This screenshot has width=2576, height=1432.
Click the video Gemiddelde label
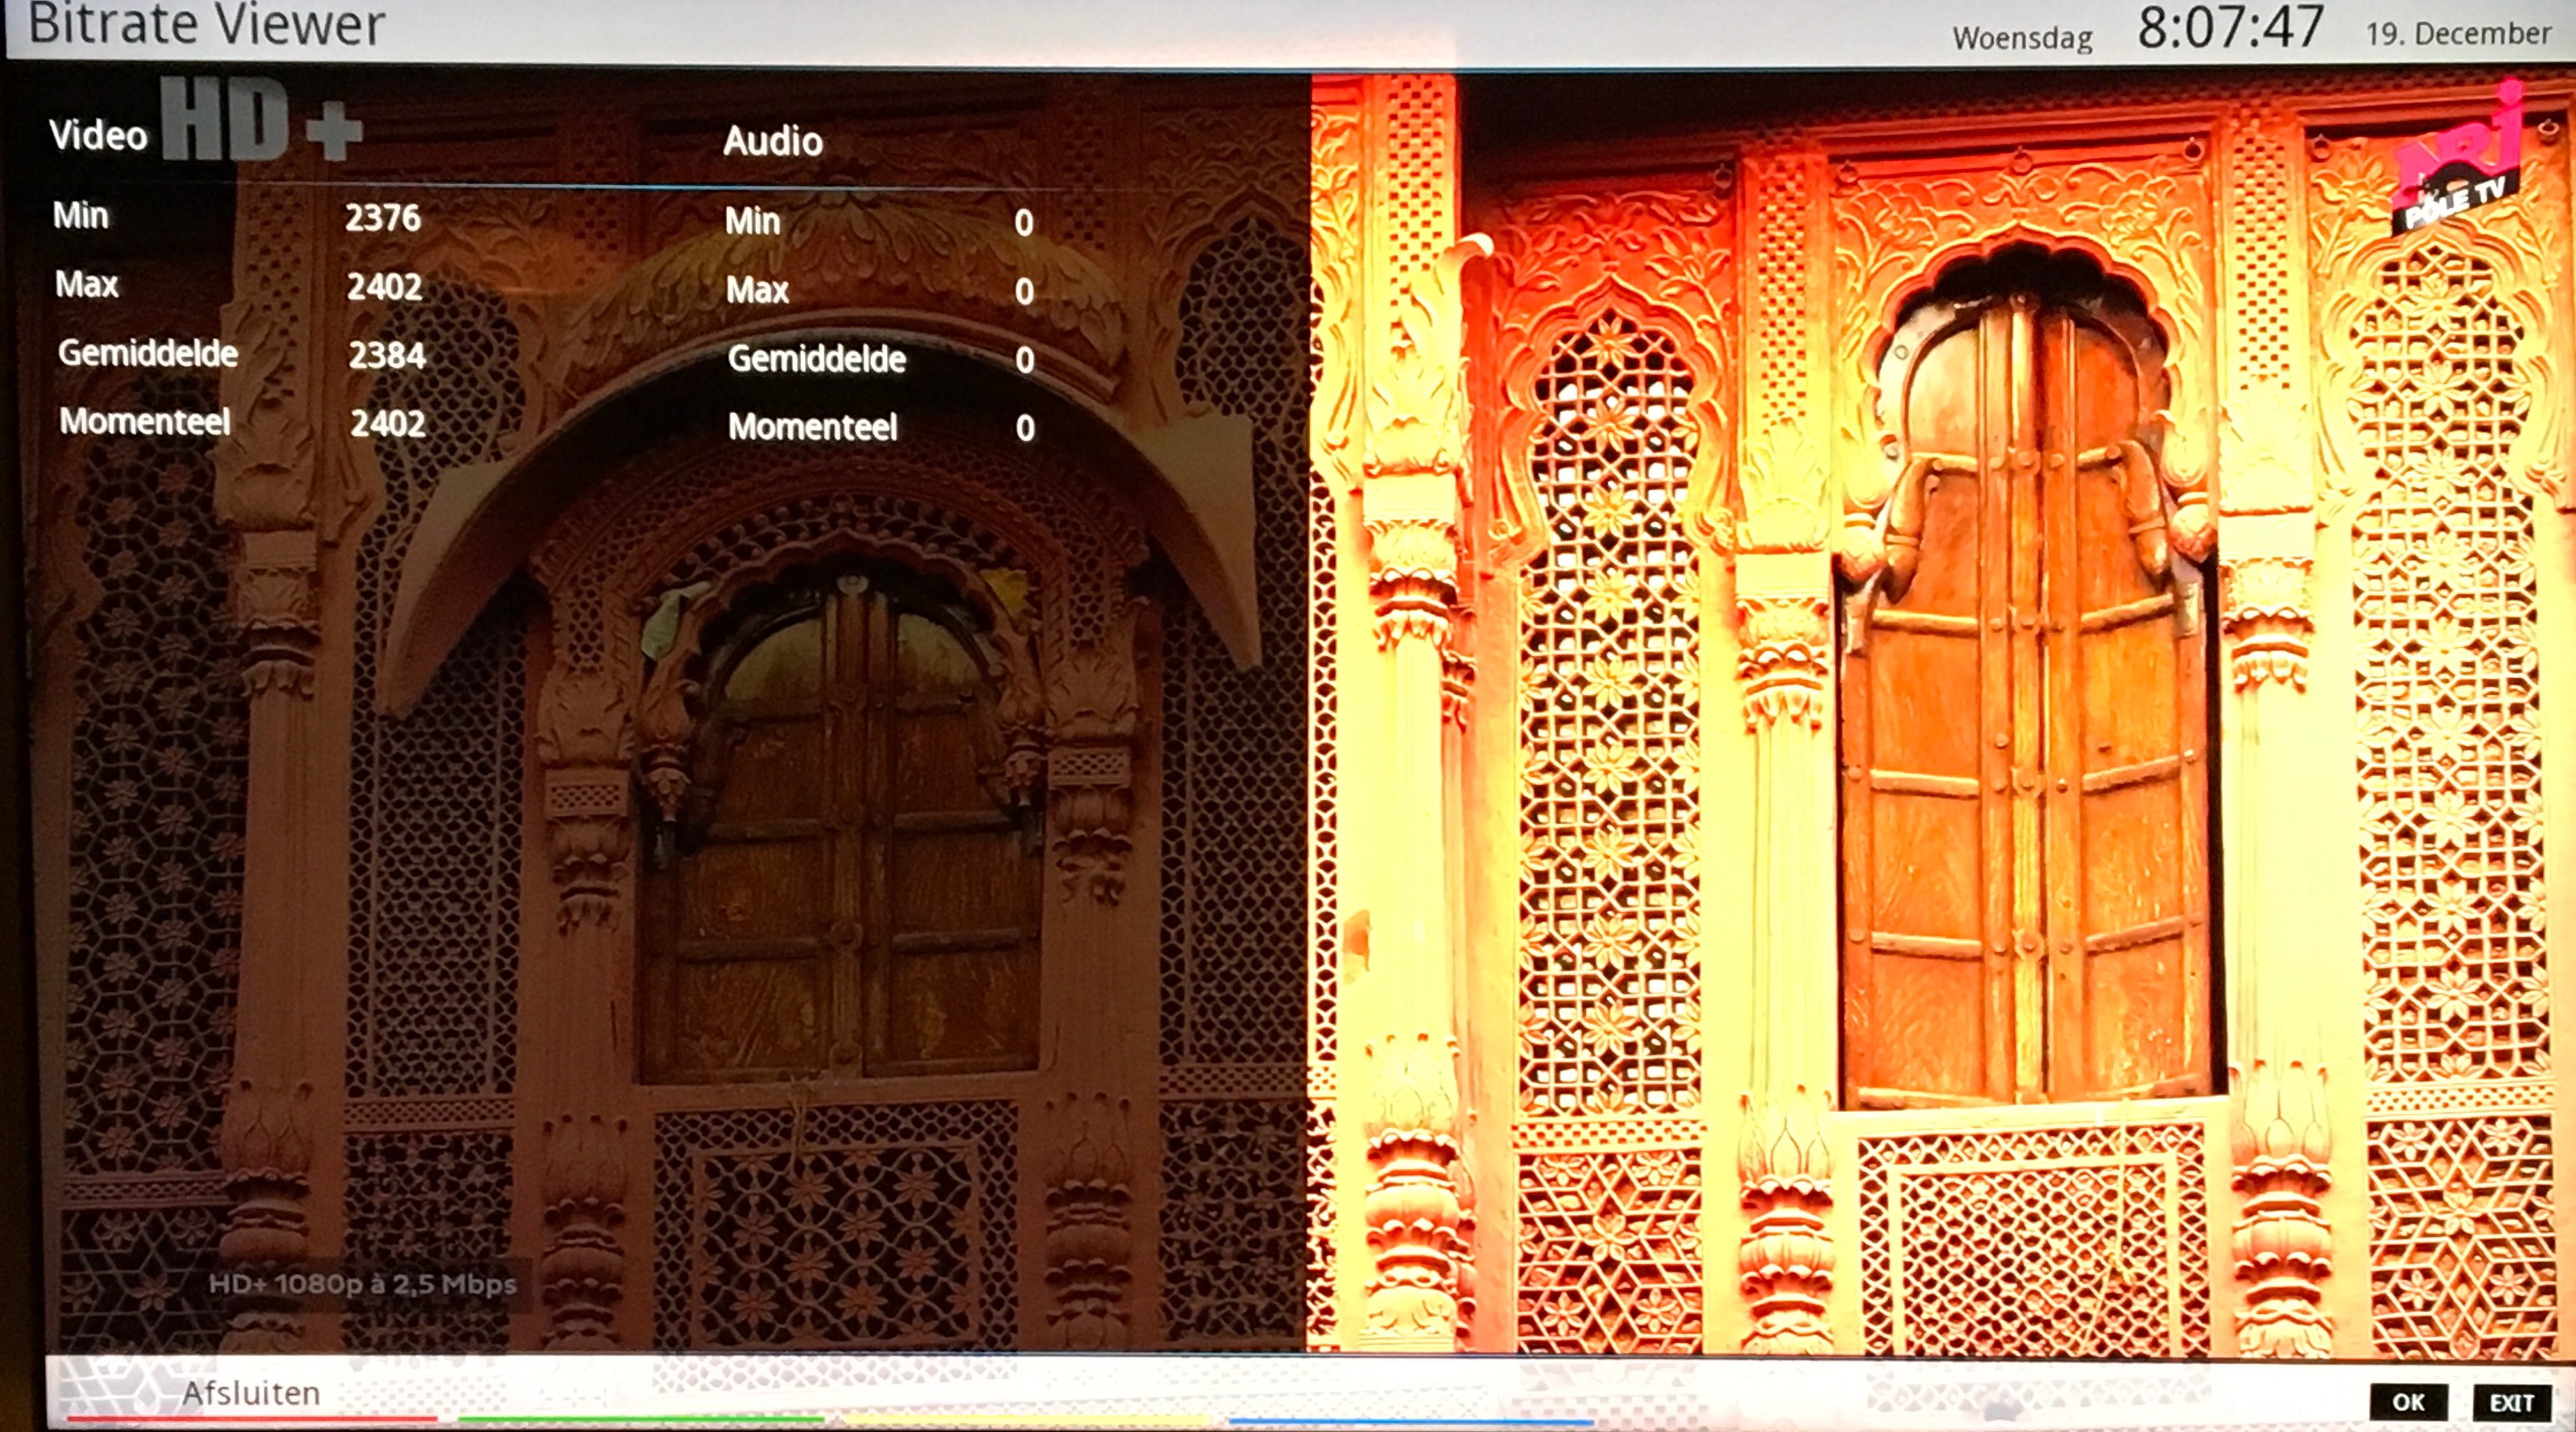(148, 353)
